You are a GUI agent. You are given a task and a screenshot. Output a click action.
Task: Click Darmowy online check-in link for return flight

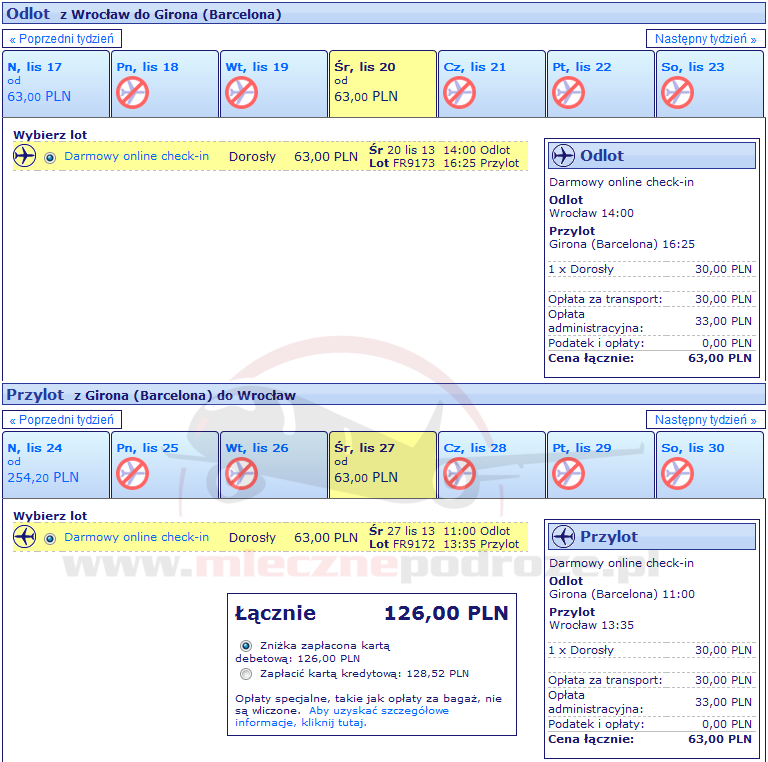pyautogui.click(x=136, y=538)
